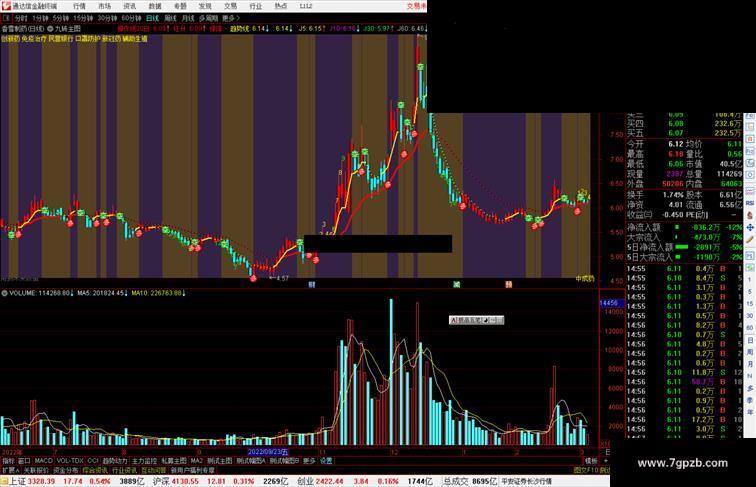The image size is (756, 487).
Task: Select the 5-minute period icon in sidebar
Action: point(750,292)
